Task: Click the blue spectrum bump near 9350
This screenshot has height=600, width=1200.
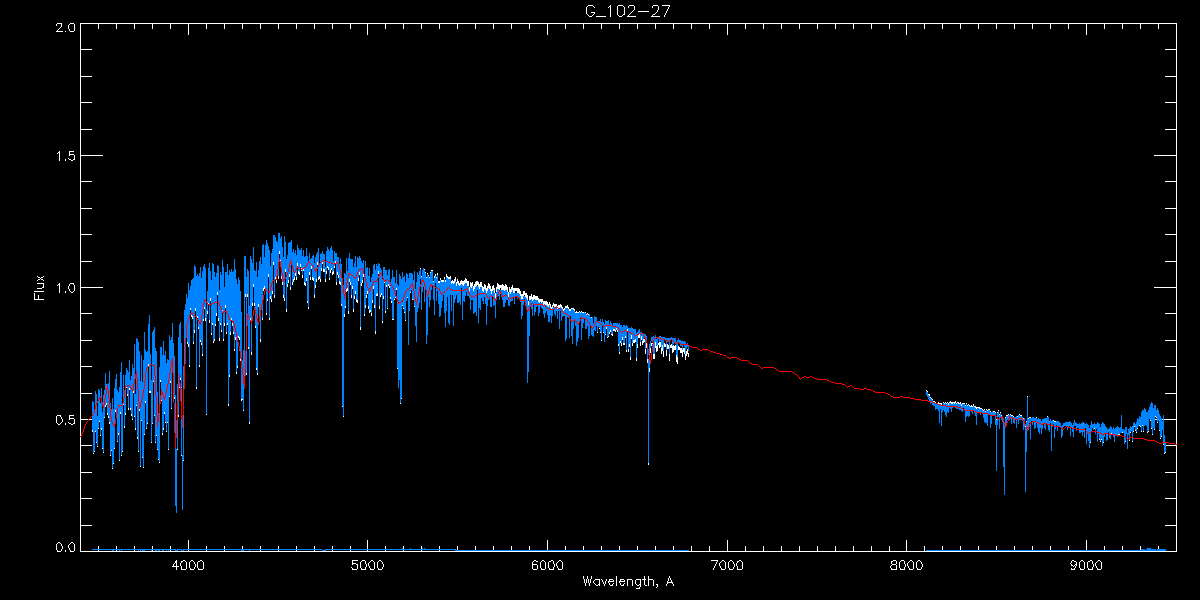Action: coord(1152,418)
